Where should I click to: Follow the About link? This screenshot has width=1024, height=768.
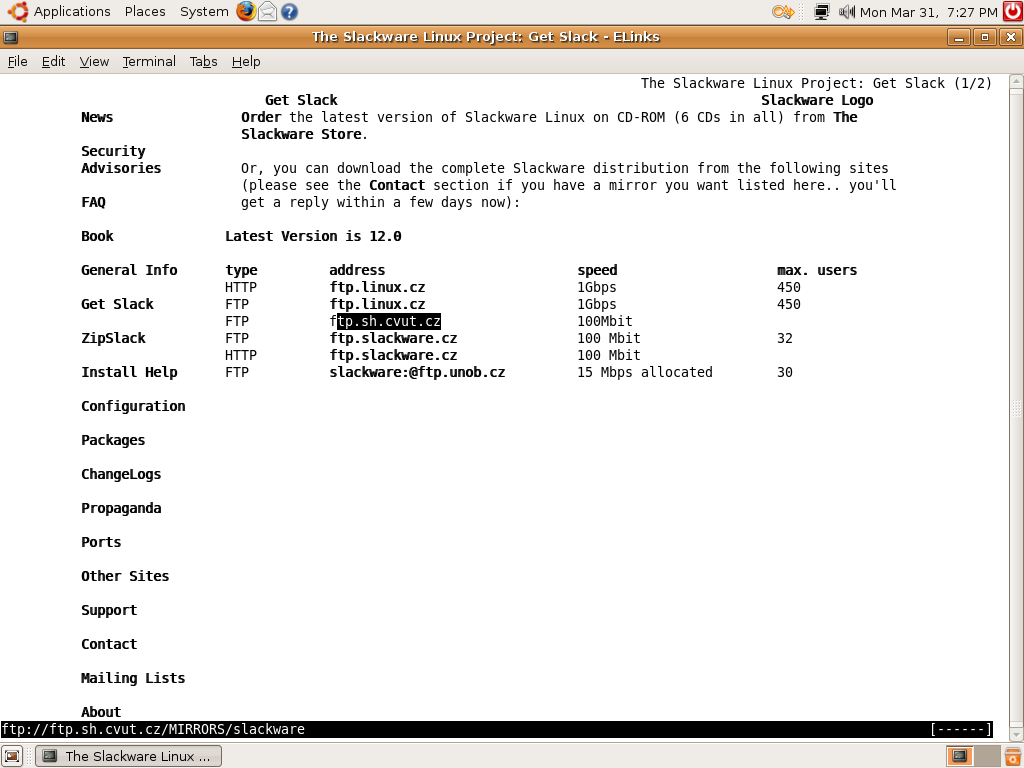click(x=101, y=712)
